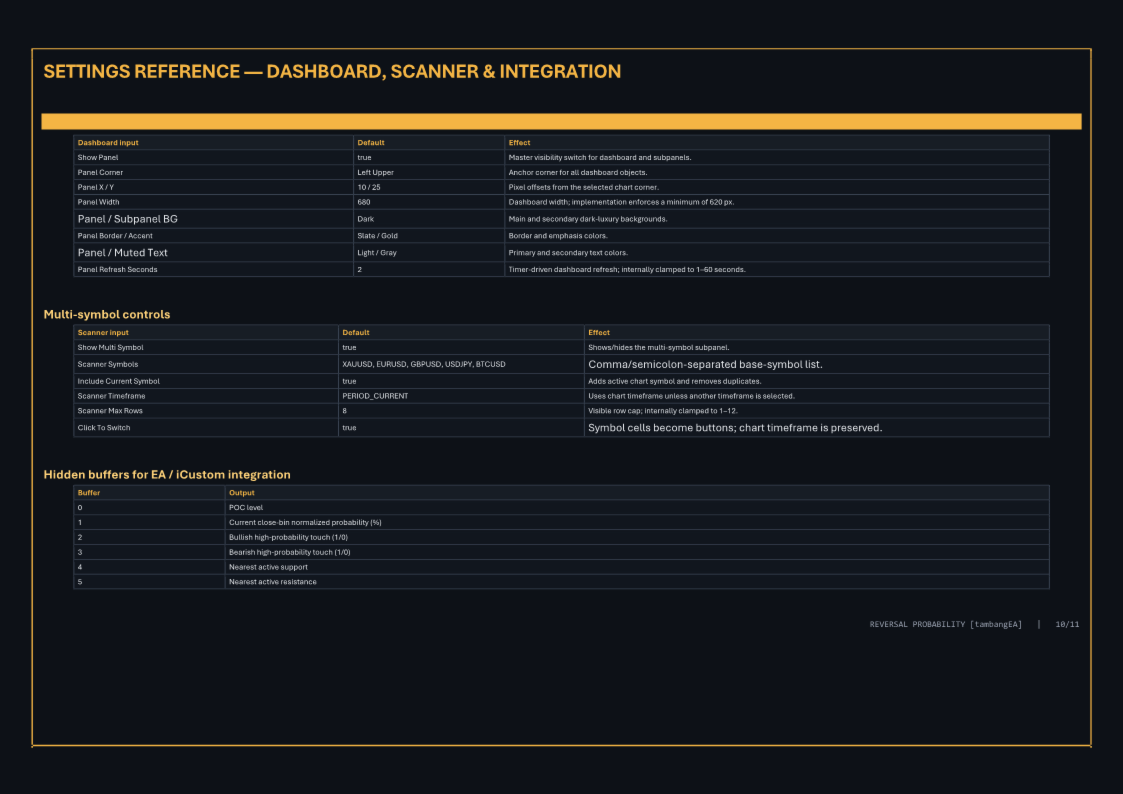Click the Panel Refresh Seconds row label
The height and width of the screenshot is (794, 1123).
(x=117, y=270)
